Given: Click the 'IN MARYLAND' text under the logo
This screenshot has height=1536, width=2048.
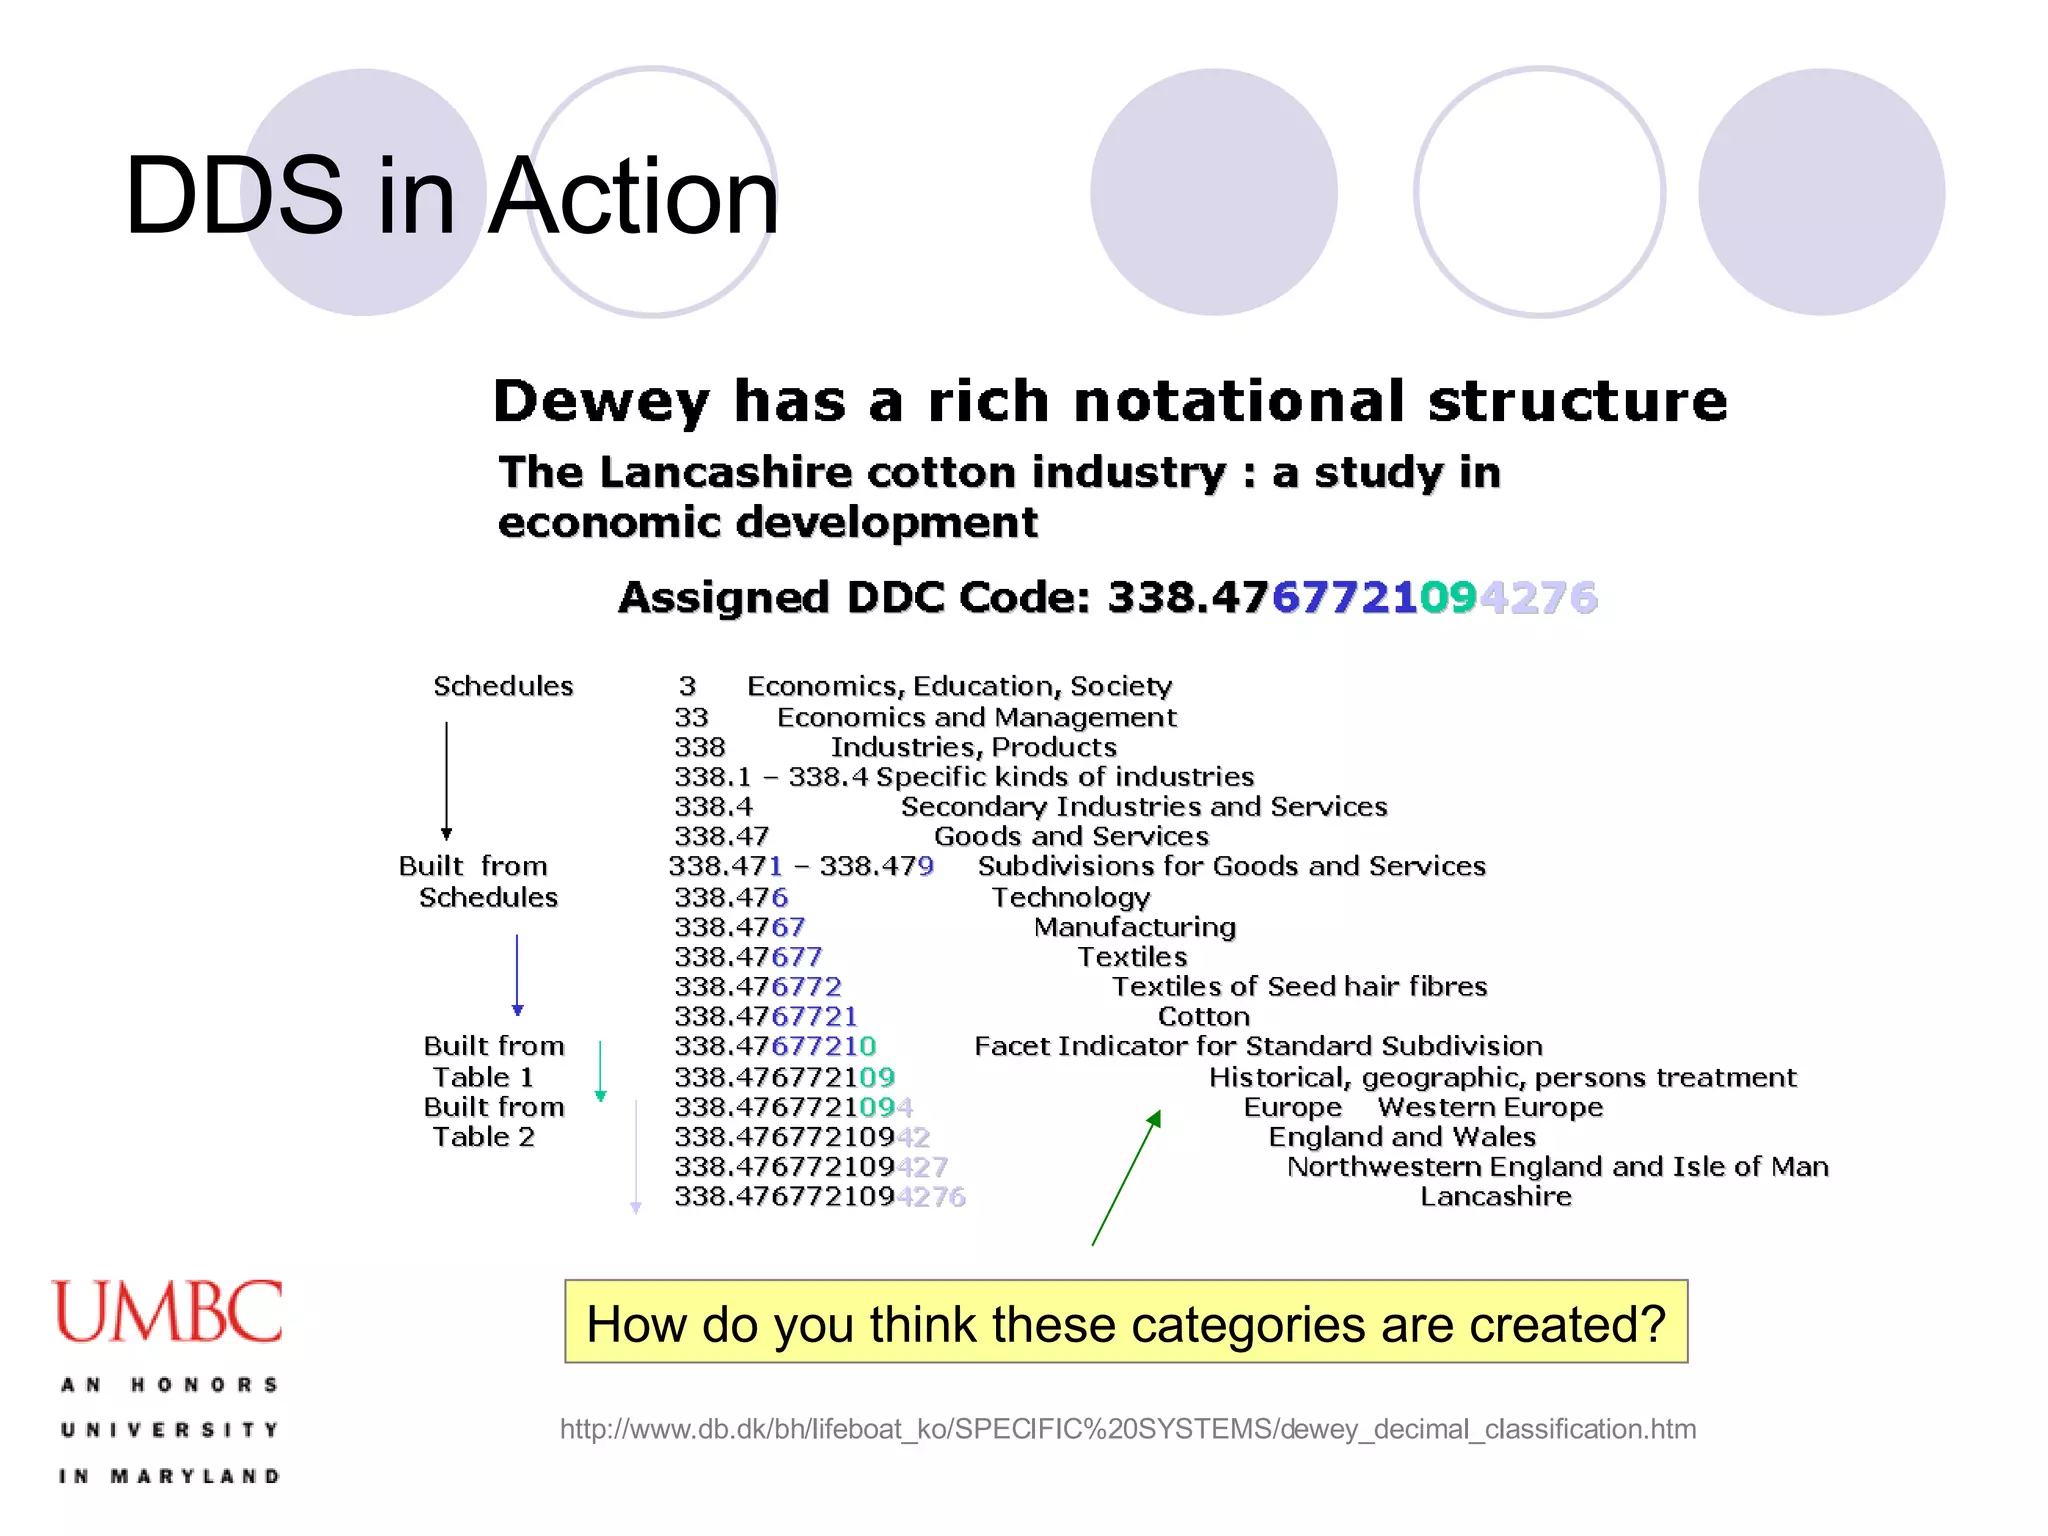Looking at the screenshot, I should [169, 1476].
